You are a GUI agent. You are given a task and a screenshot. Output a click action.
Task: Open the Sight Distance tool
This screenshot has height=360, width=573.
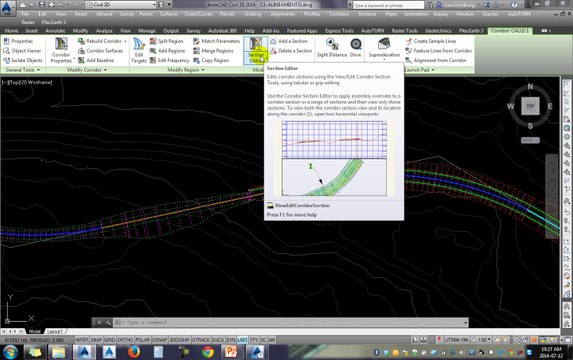pyautogui.click(x=332, y=48)
